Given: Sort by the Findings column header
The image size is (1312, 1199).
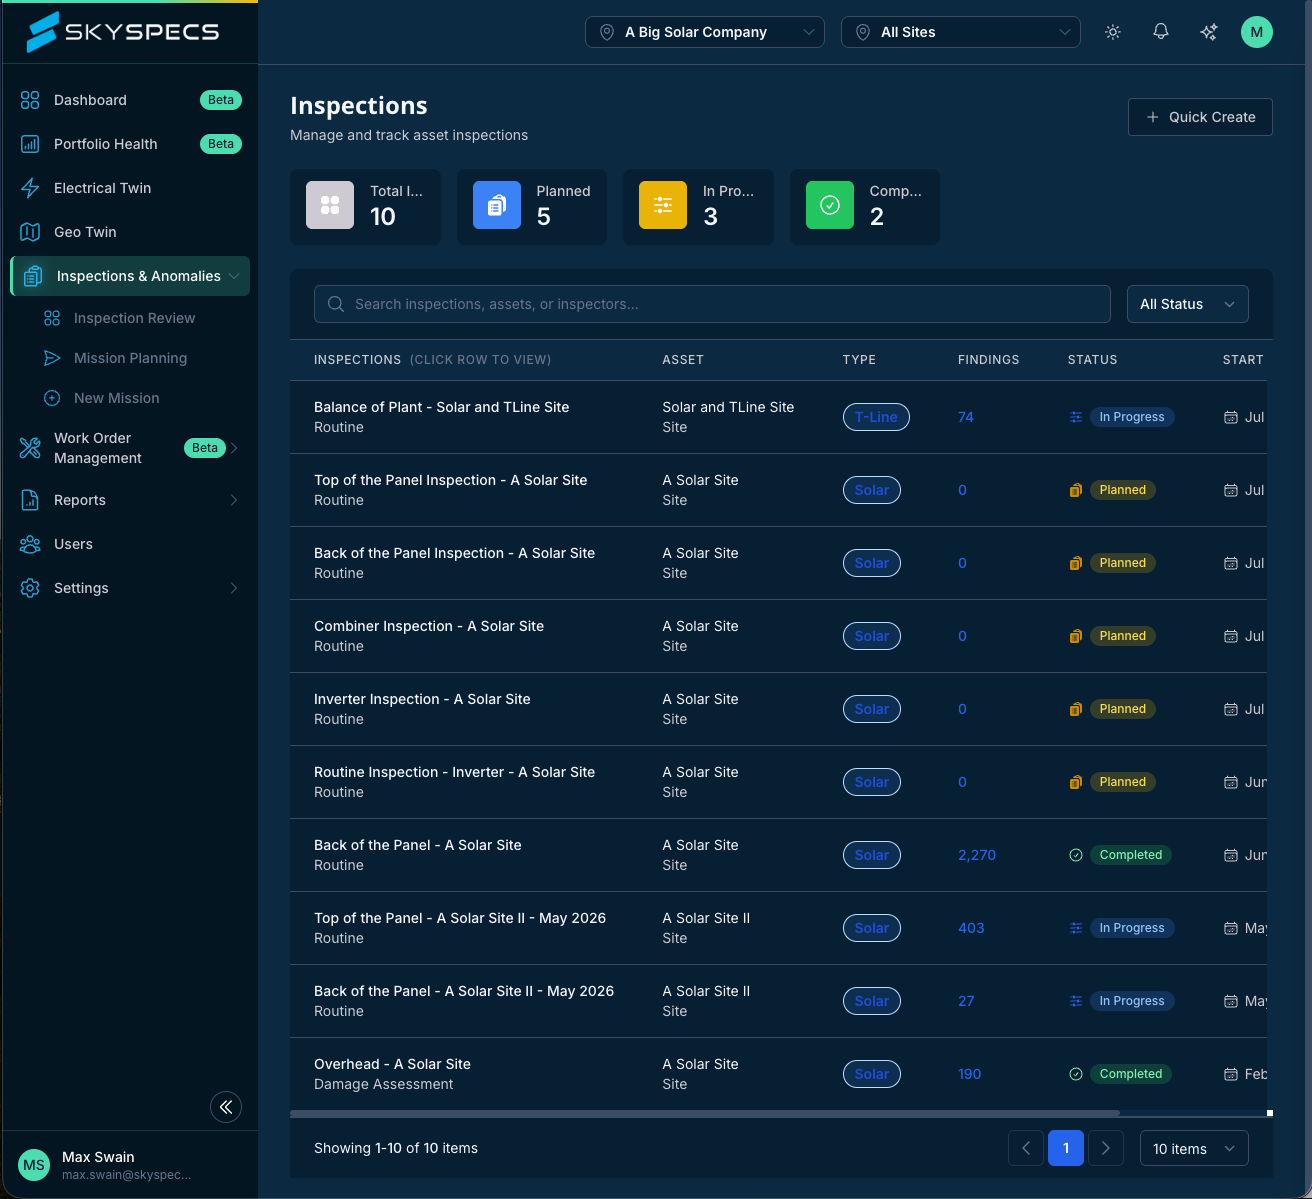Looking at the screenshot, I should tap(989, 360).
